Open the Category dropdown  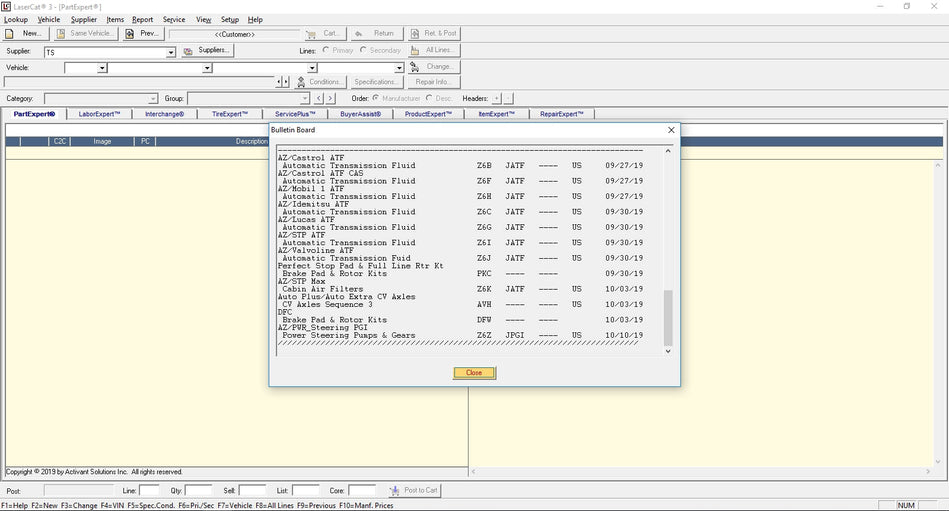point(153,99)
